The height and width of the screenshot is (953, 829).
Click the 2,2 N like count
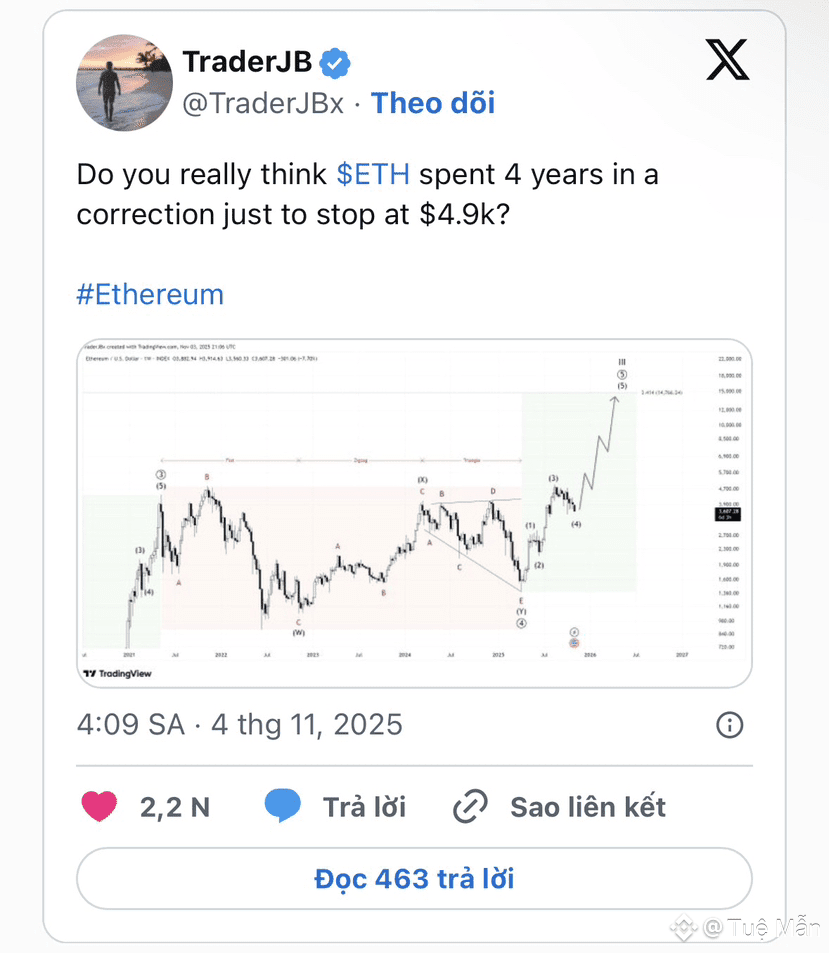[x=175, y=806]
